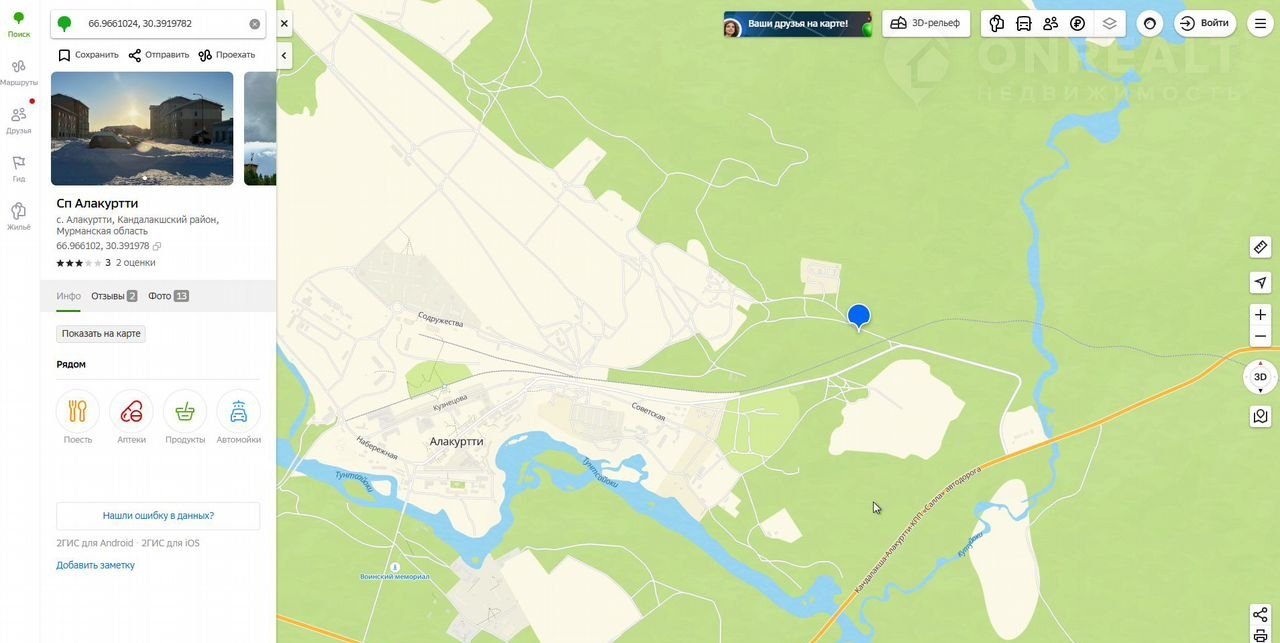
Task: Select the Продукты groceries nearby icon
Action: click(185, 417)
